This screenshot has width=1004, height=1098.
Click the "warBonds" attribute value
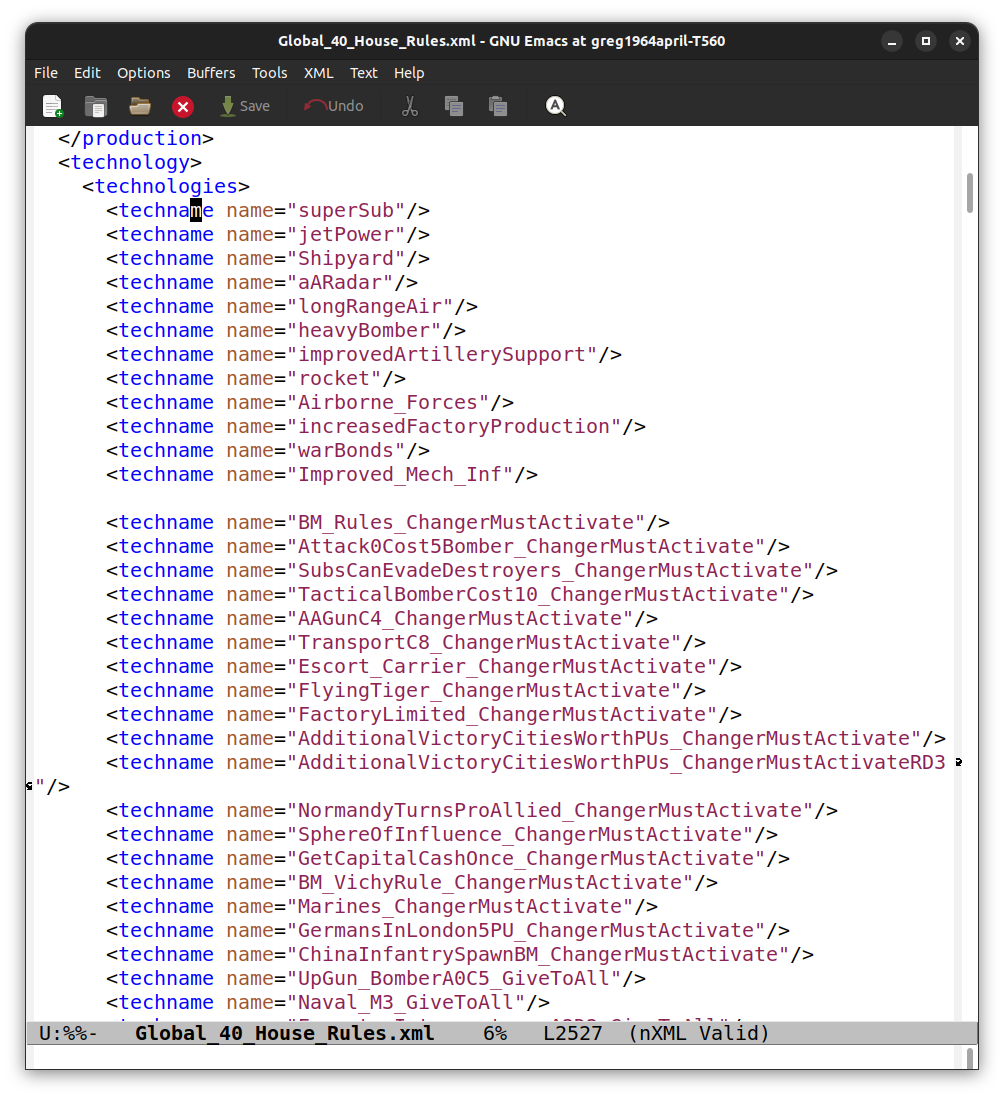click(x=346, y=450)
